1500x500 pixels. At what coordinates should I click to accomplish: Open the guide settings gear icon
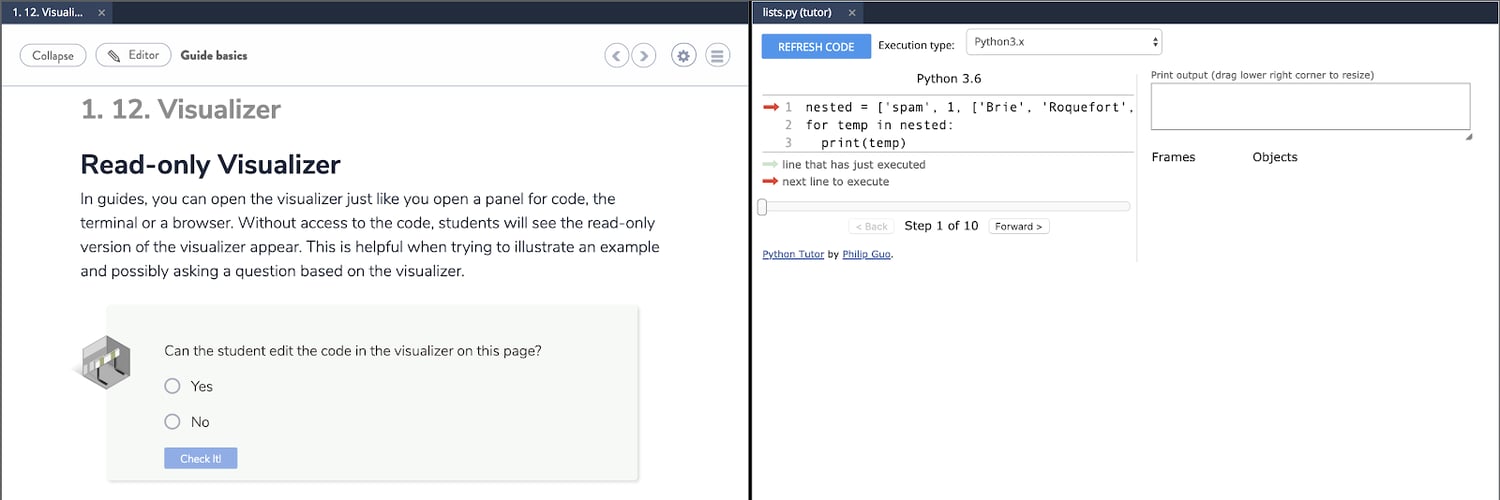(x=684, y=56)
